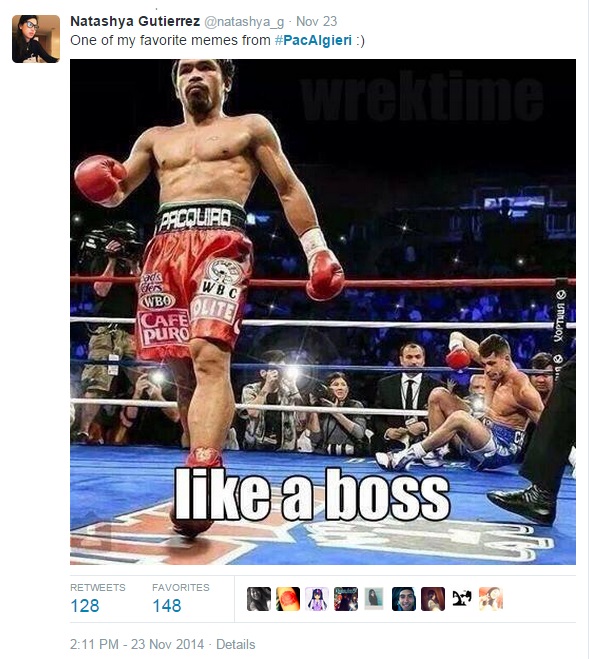589x659 pixels.
Task: Click the wrektime watermark on the meme
Action: coord(422,96)
